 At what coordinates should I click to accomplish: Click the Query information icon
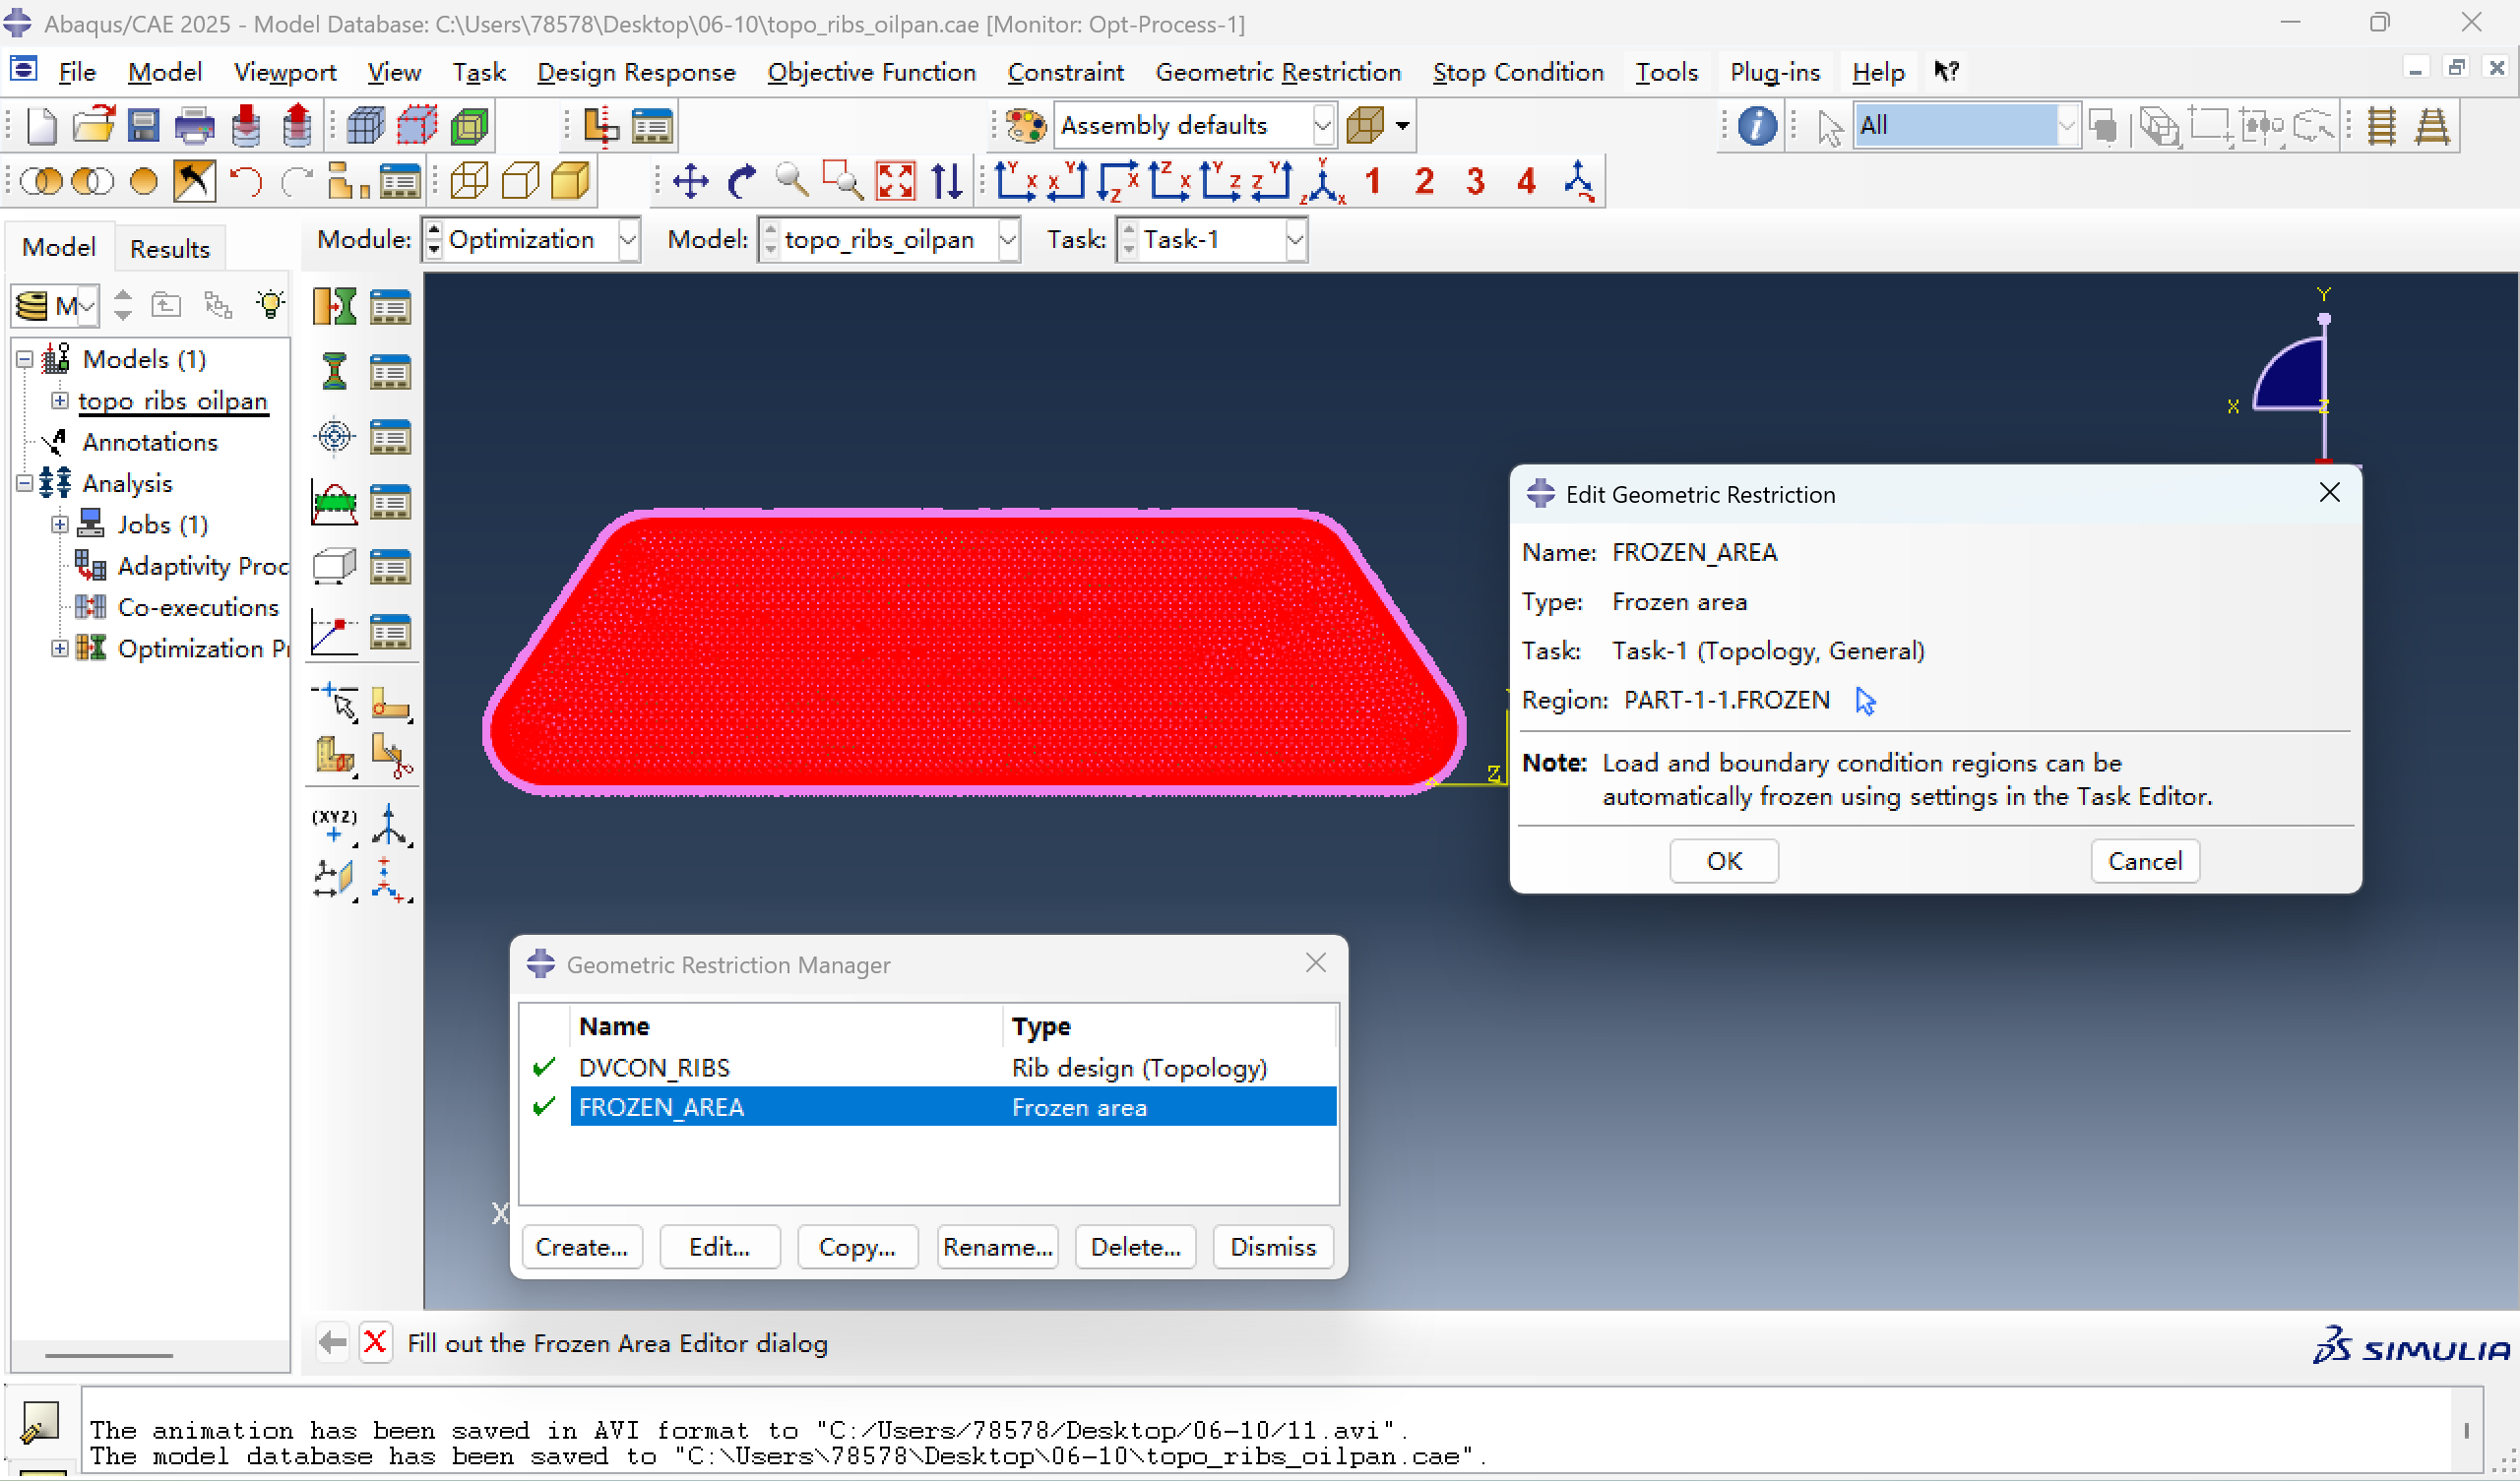coord(1757,126)
